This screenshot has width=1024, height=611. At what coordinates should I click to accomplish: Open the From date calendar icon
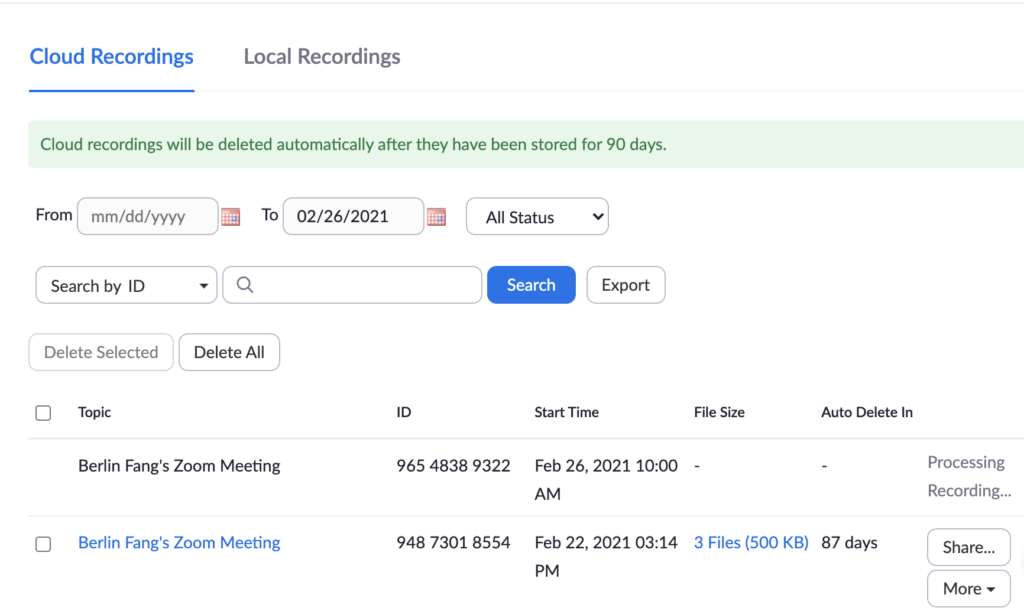(231, 216)
